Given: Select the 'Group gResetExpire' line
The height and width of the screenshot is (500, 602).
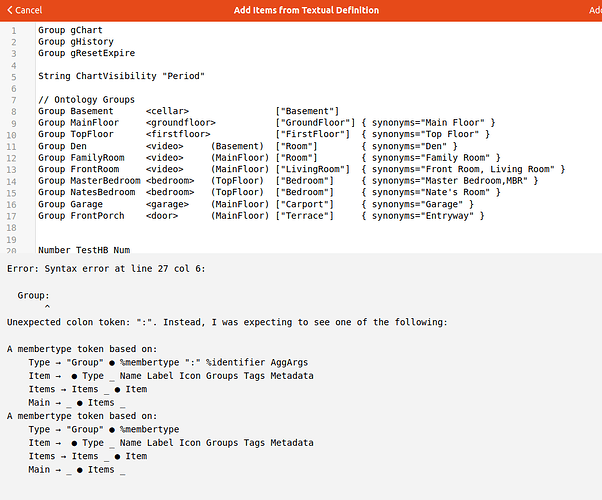Looking at the screenshot, I should (x=86, y=53).
